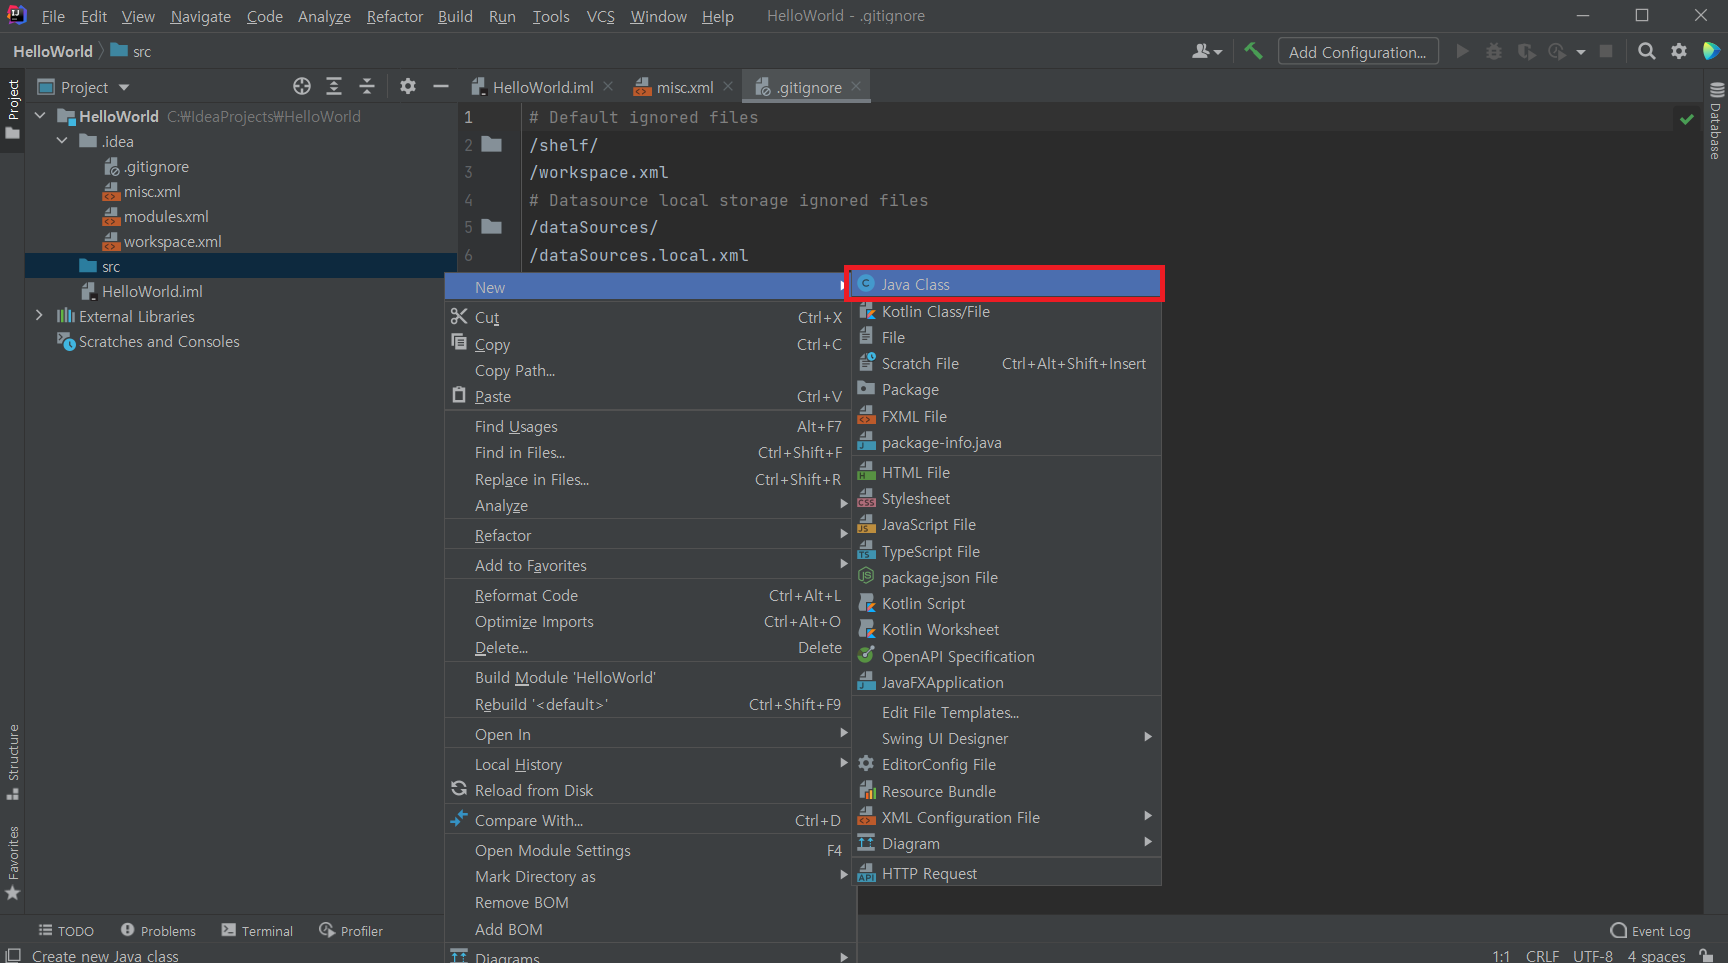1728x963 pixels.
Task: Expand the Swing UI Designer submenu
Action: [1006, 738]
